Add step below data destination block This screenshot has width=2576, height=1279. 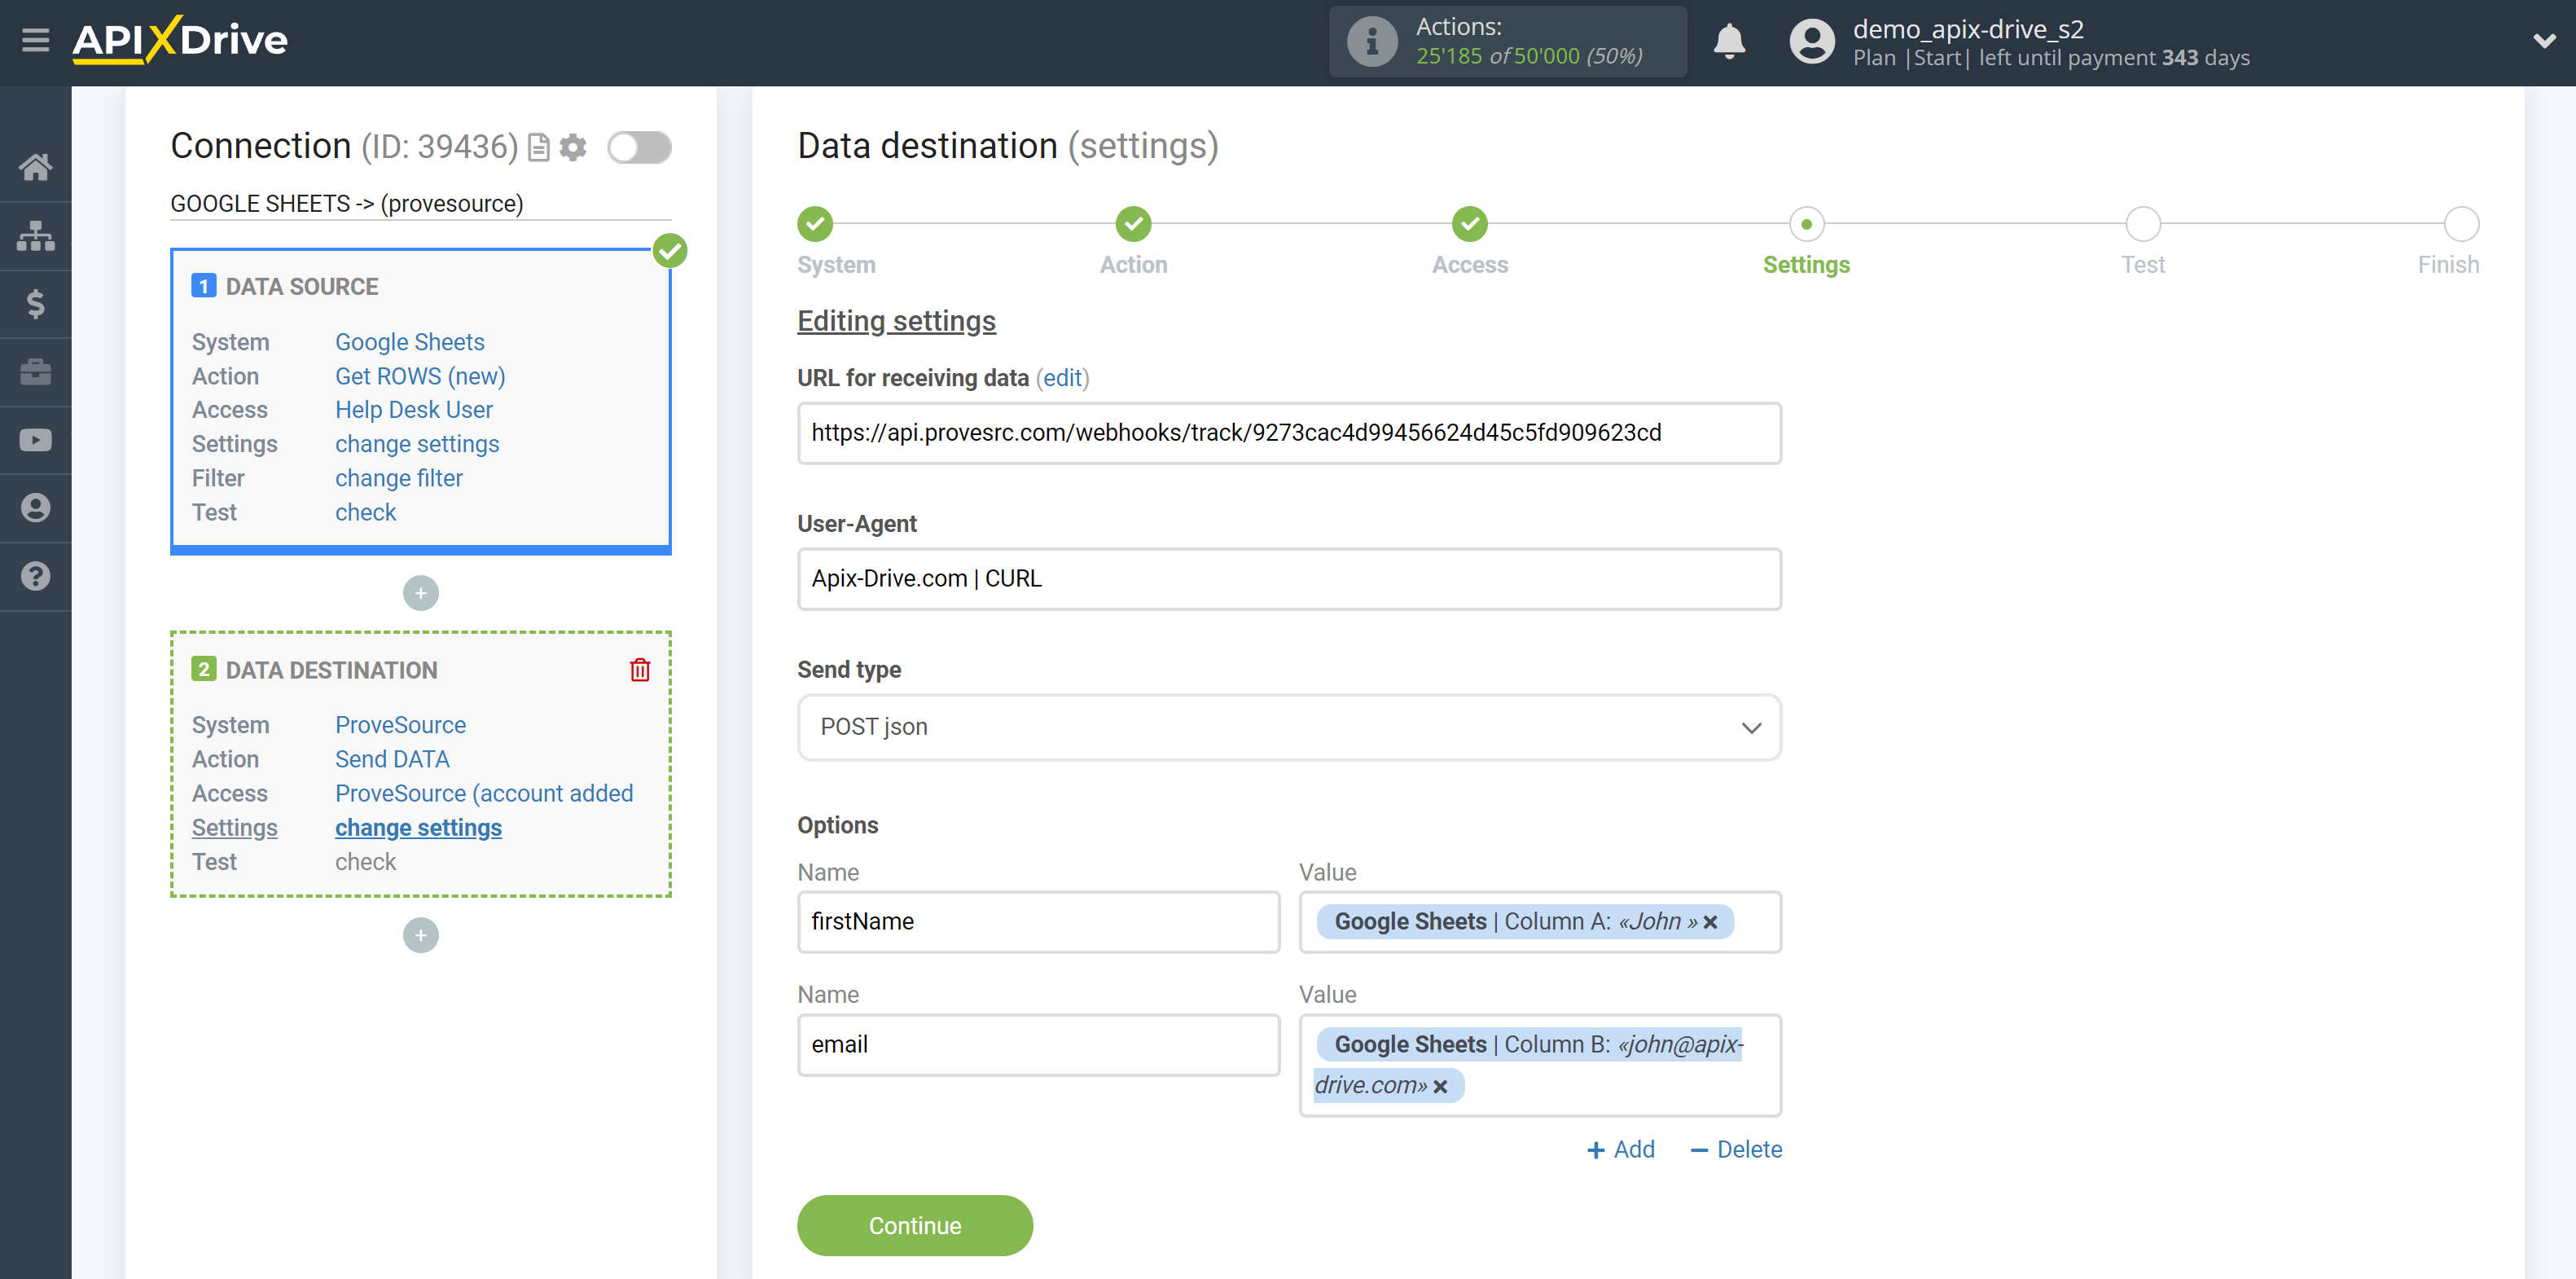coord(421,935)
